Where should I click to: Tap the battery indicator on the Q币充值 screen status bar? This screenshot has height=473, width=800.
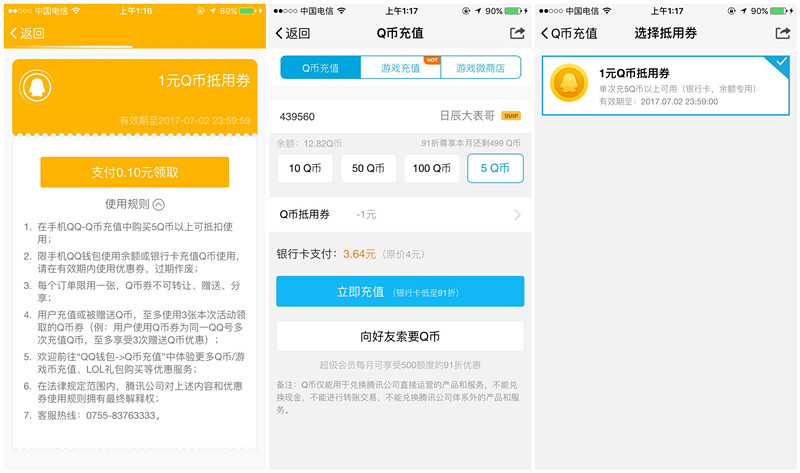pyautogui.click(x=514, y=11)
